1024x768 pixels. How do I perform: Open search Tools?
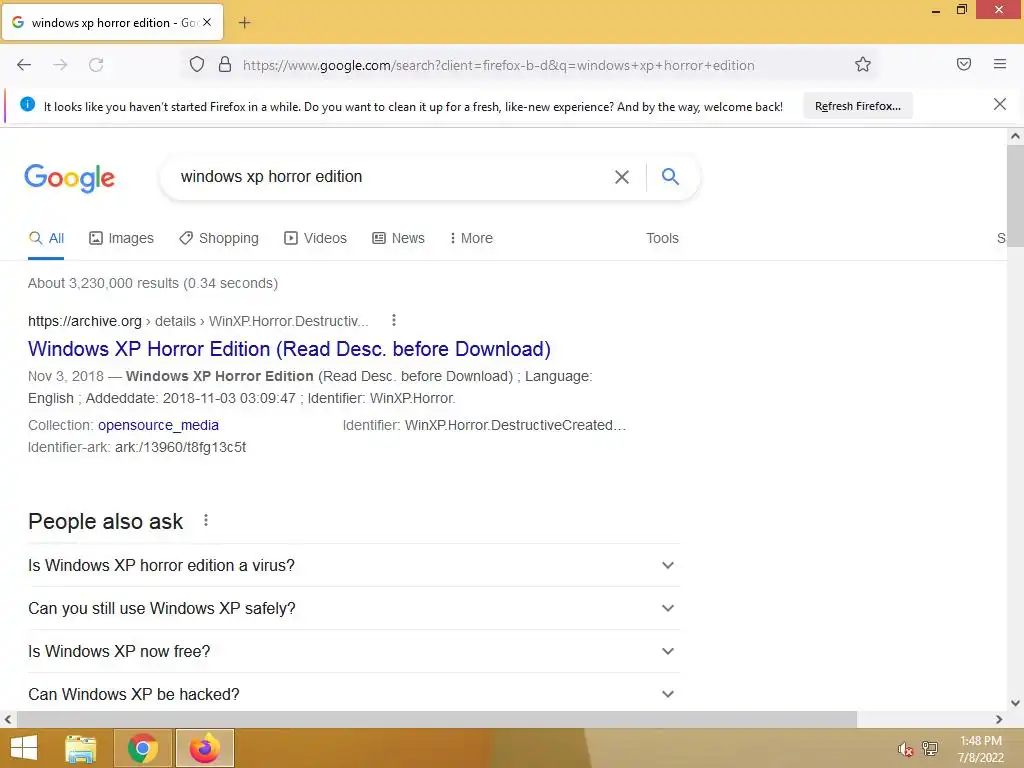pos(662,238)
